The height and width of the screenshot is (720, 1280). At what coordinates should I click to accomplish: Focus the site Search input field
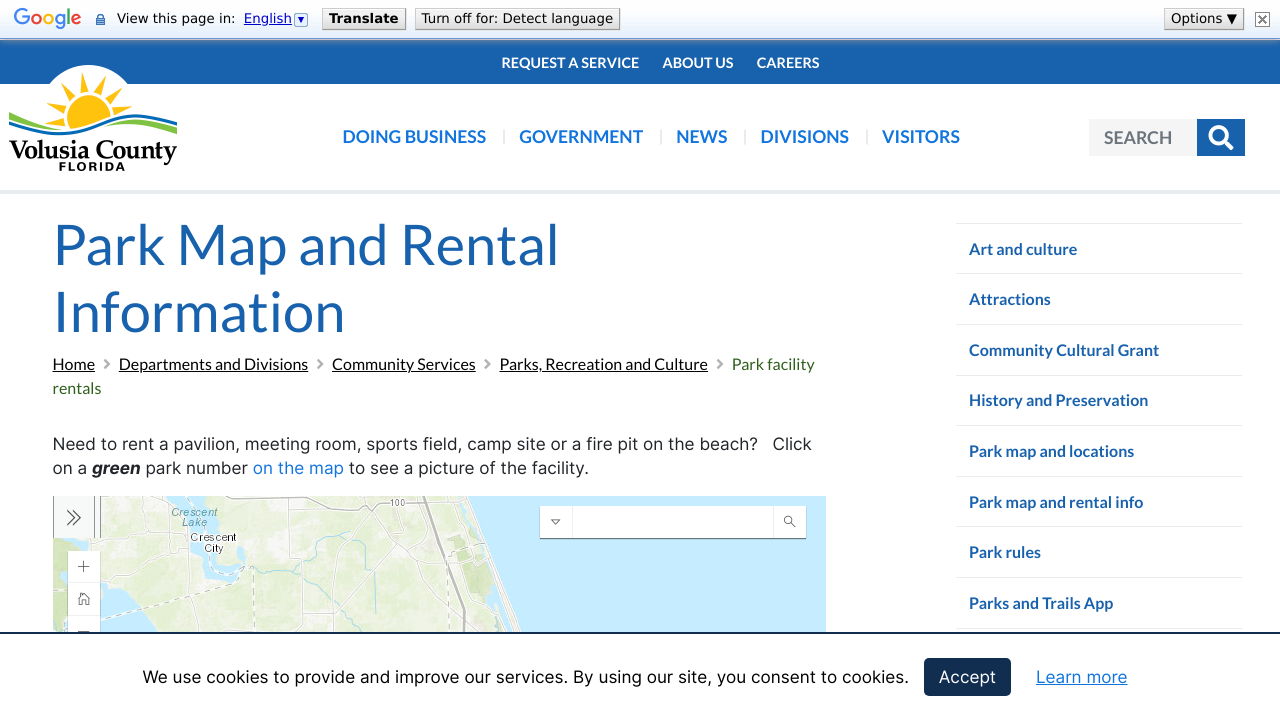[x=1143, y=137]
